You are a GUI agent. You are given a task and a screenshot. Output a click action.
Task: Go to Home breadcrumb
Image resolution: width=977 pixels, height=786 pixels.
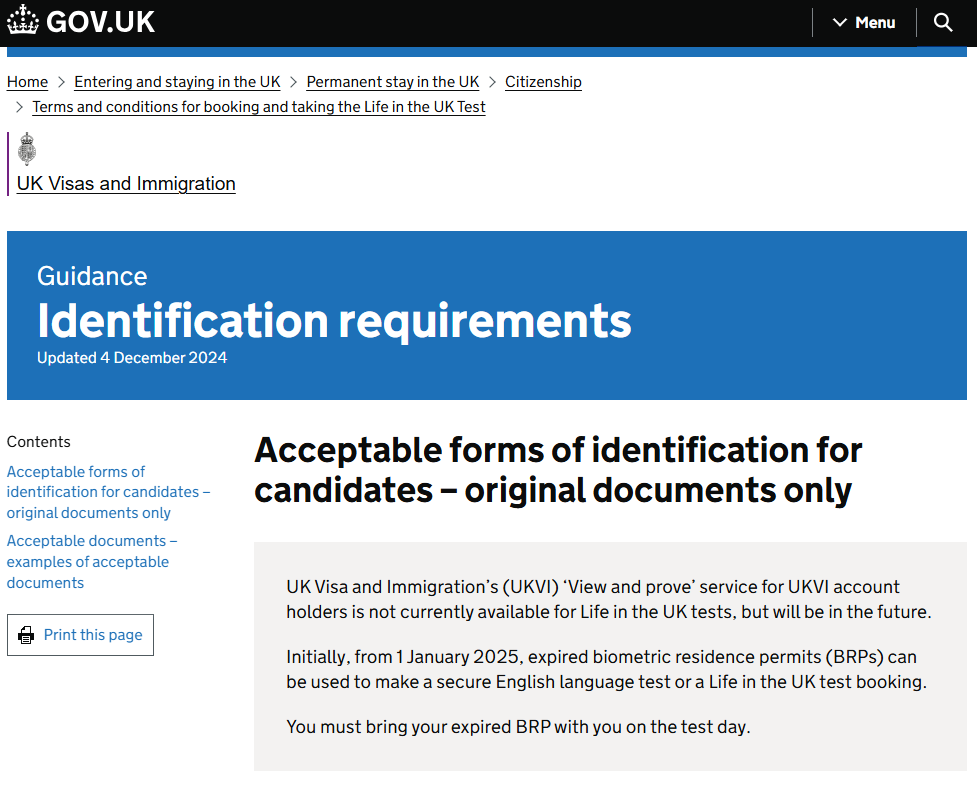(27, 82)
